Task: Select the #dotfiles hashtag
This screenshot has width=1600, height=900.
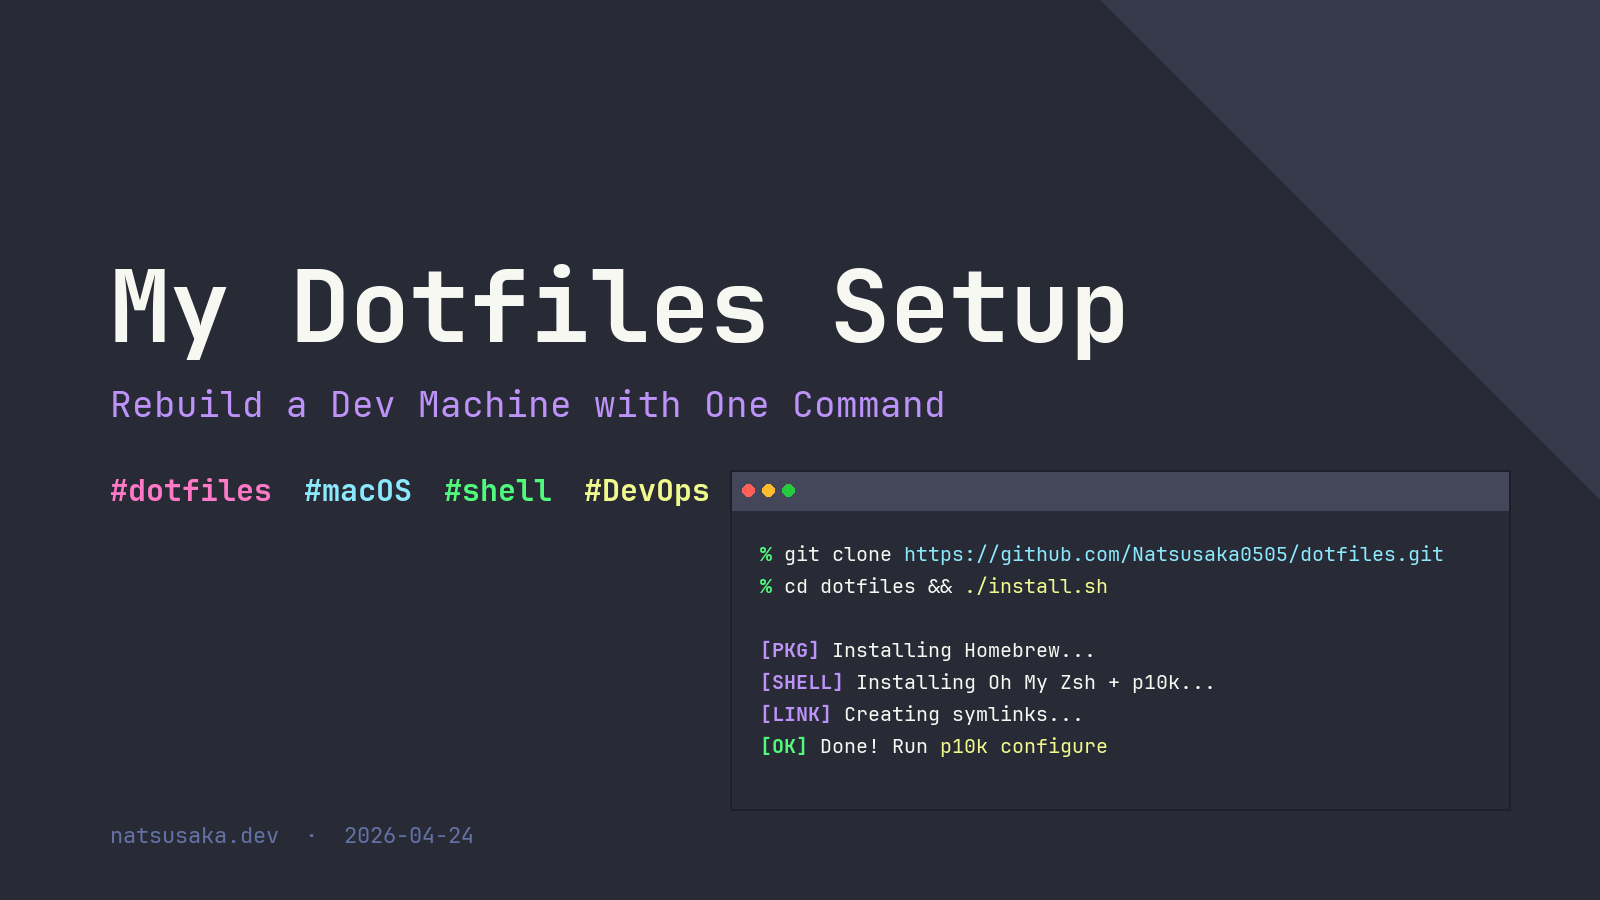Action: tap(190, 491)
